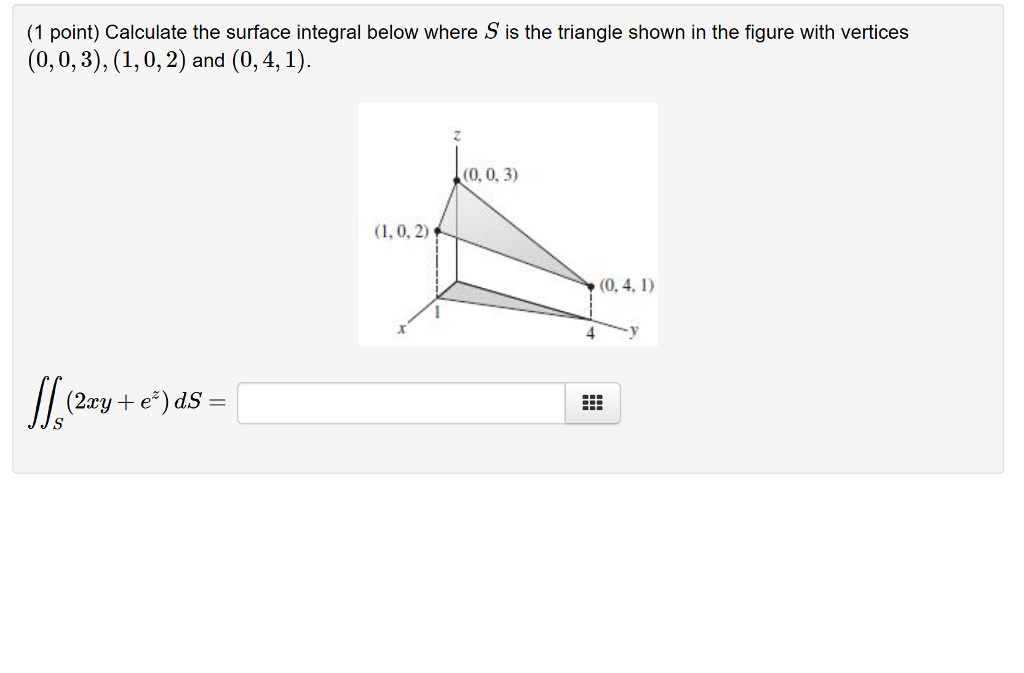The height and width of the screenshot is (673, 1024).
Task: Click the 3D figure of the triangle
Action: pos(508,223)
